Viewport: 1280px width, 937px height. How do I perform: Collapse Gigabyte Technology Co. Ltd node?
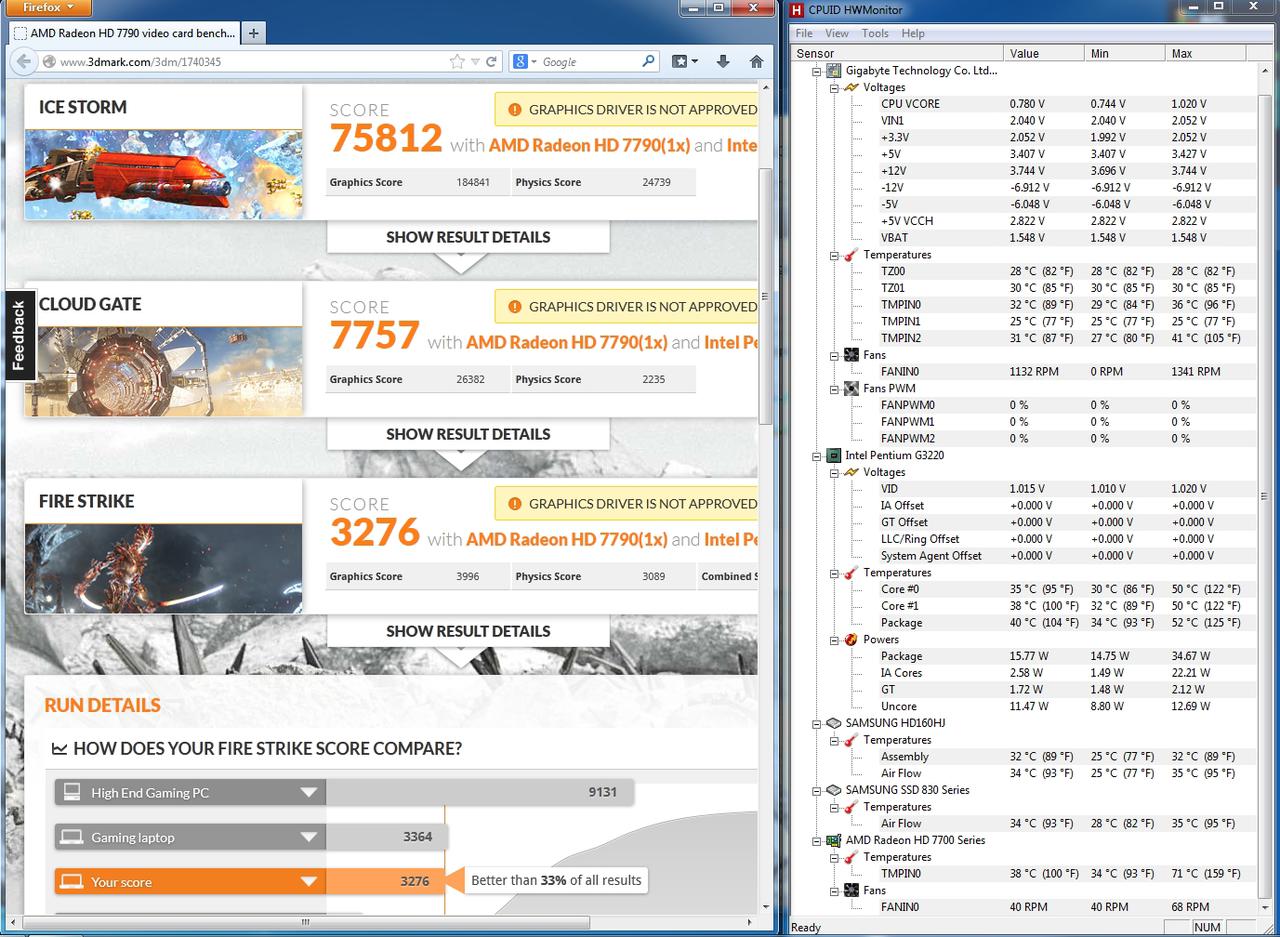click(817, 71)
